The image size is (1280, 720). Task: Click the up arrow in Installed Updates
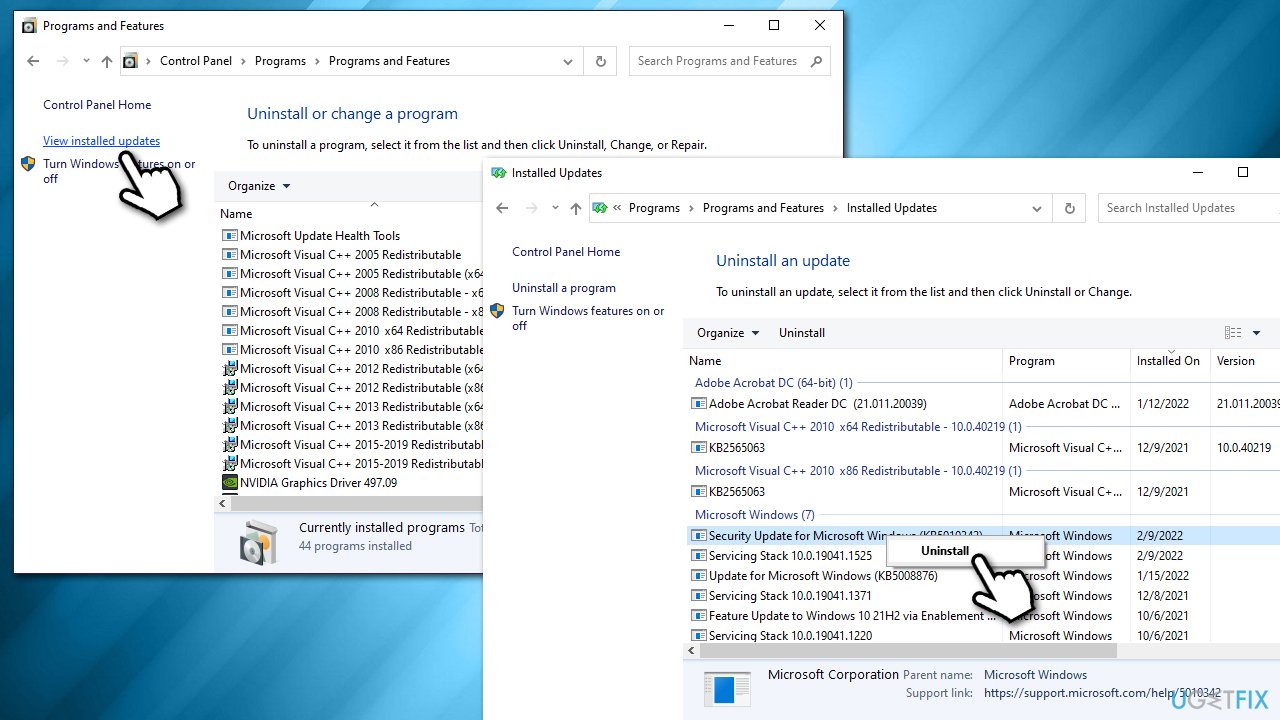[x=575, y=208]
